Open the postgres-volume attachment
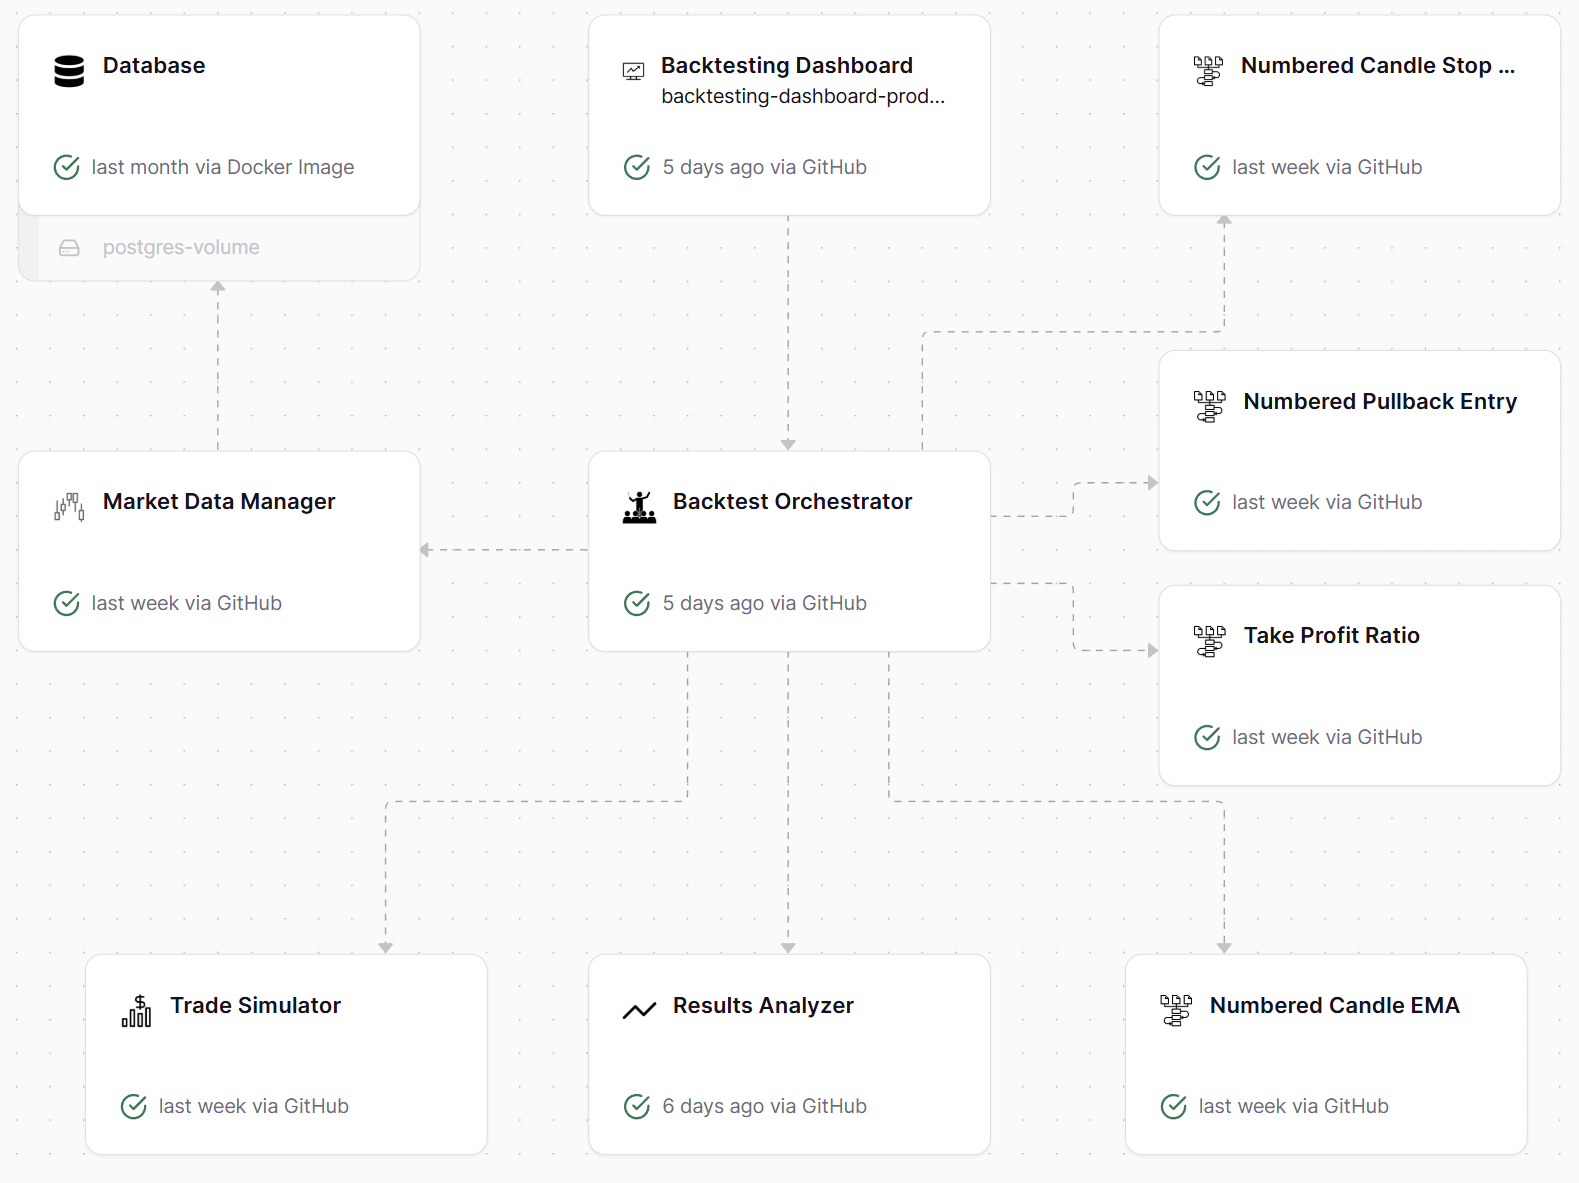Viewport: 1579px width, 1183px height. (181, 248)
